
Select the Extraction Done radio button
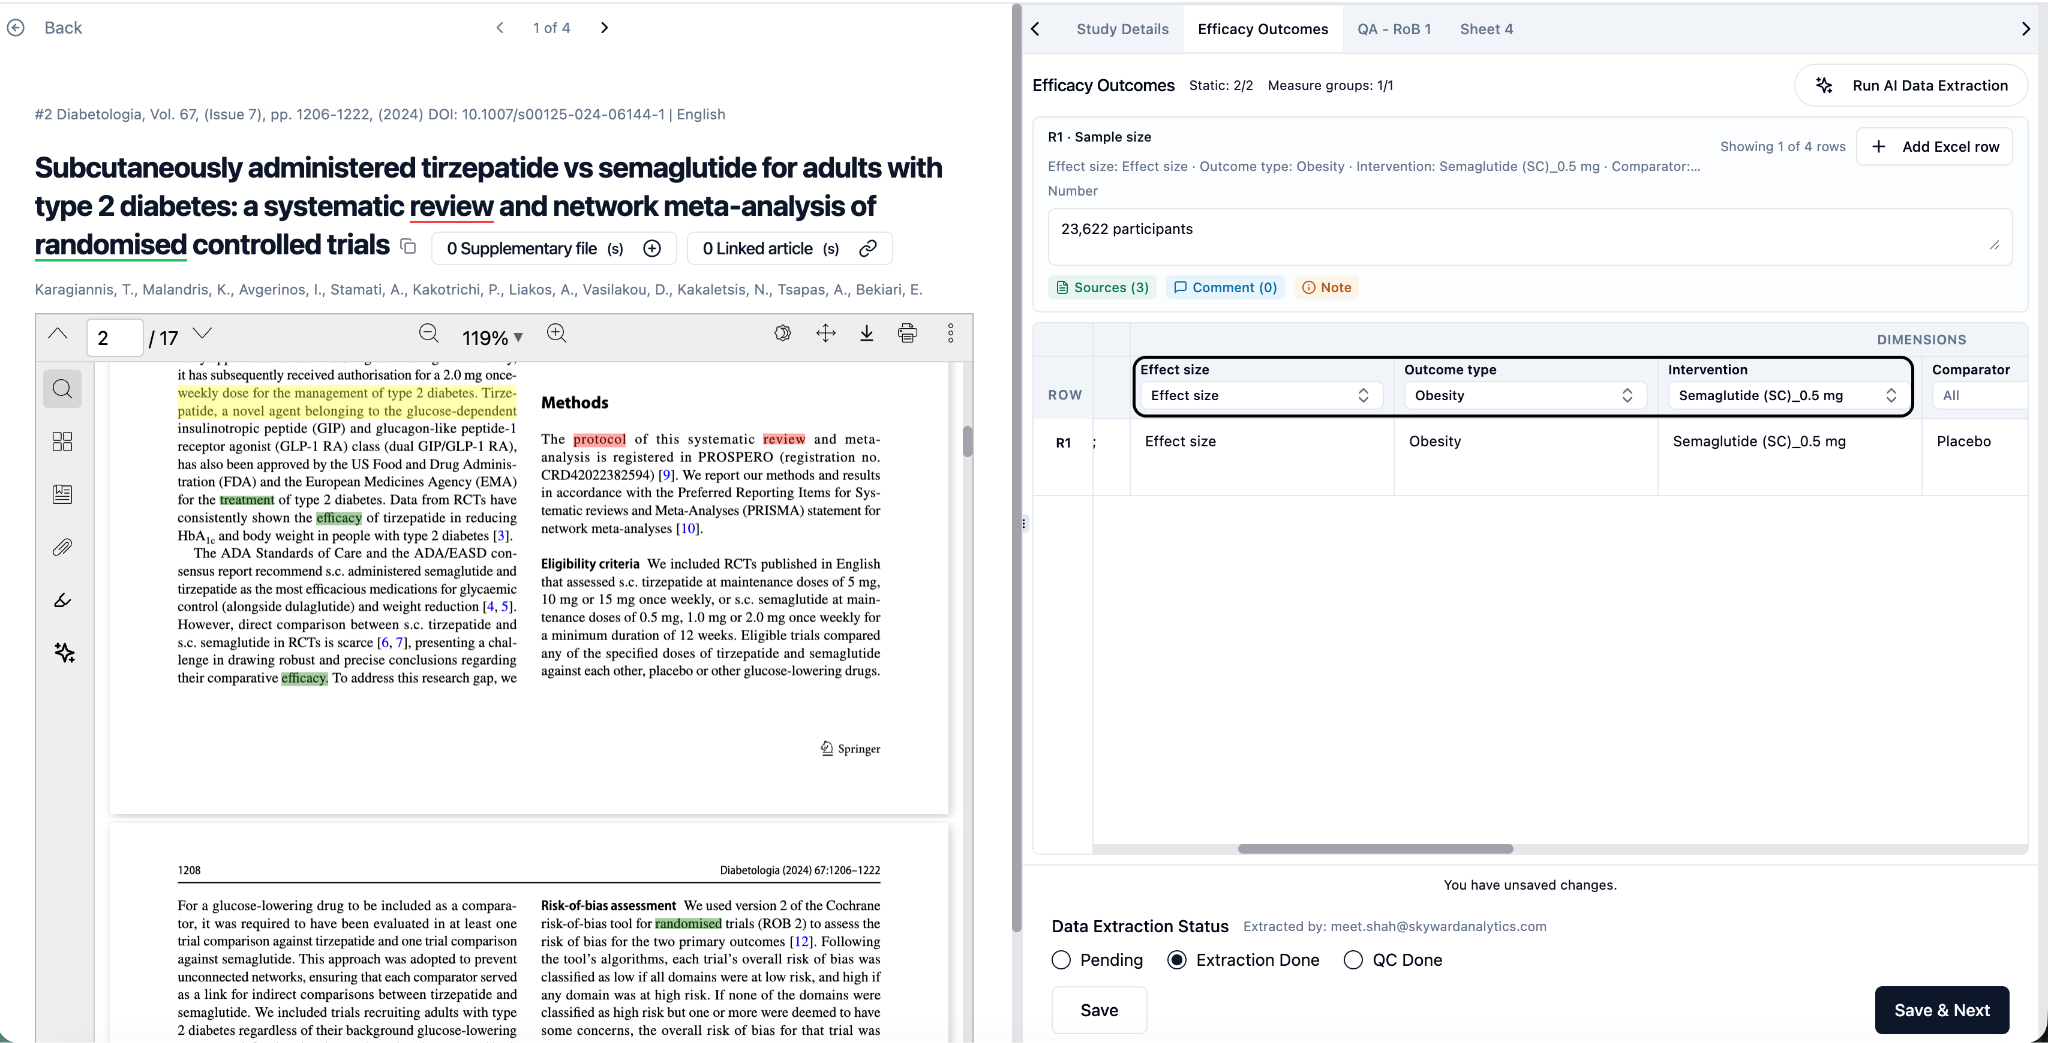[1177, 960]
